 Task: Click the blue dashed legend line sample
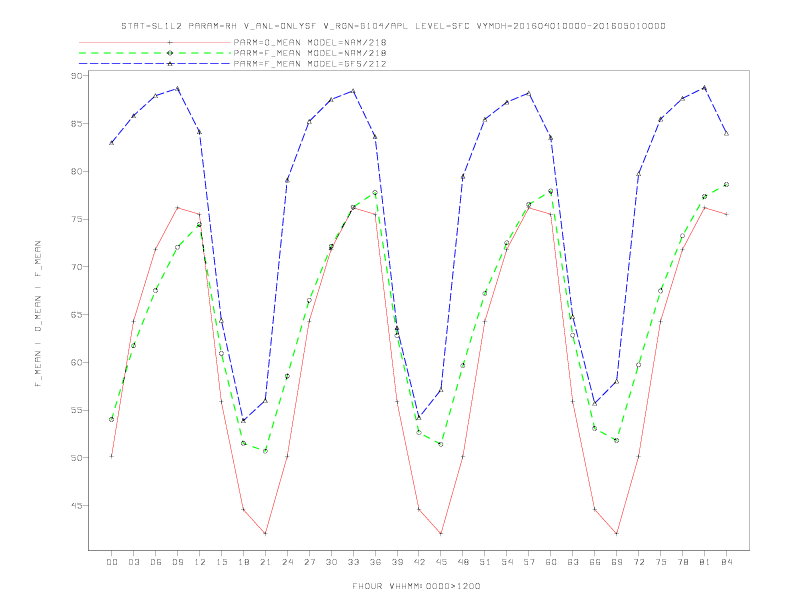pyautogui.click(x=155, y=64)
